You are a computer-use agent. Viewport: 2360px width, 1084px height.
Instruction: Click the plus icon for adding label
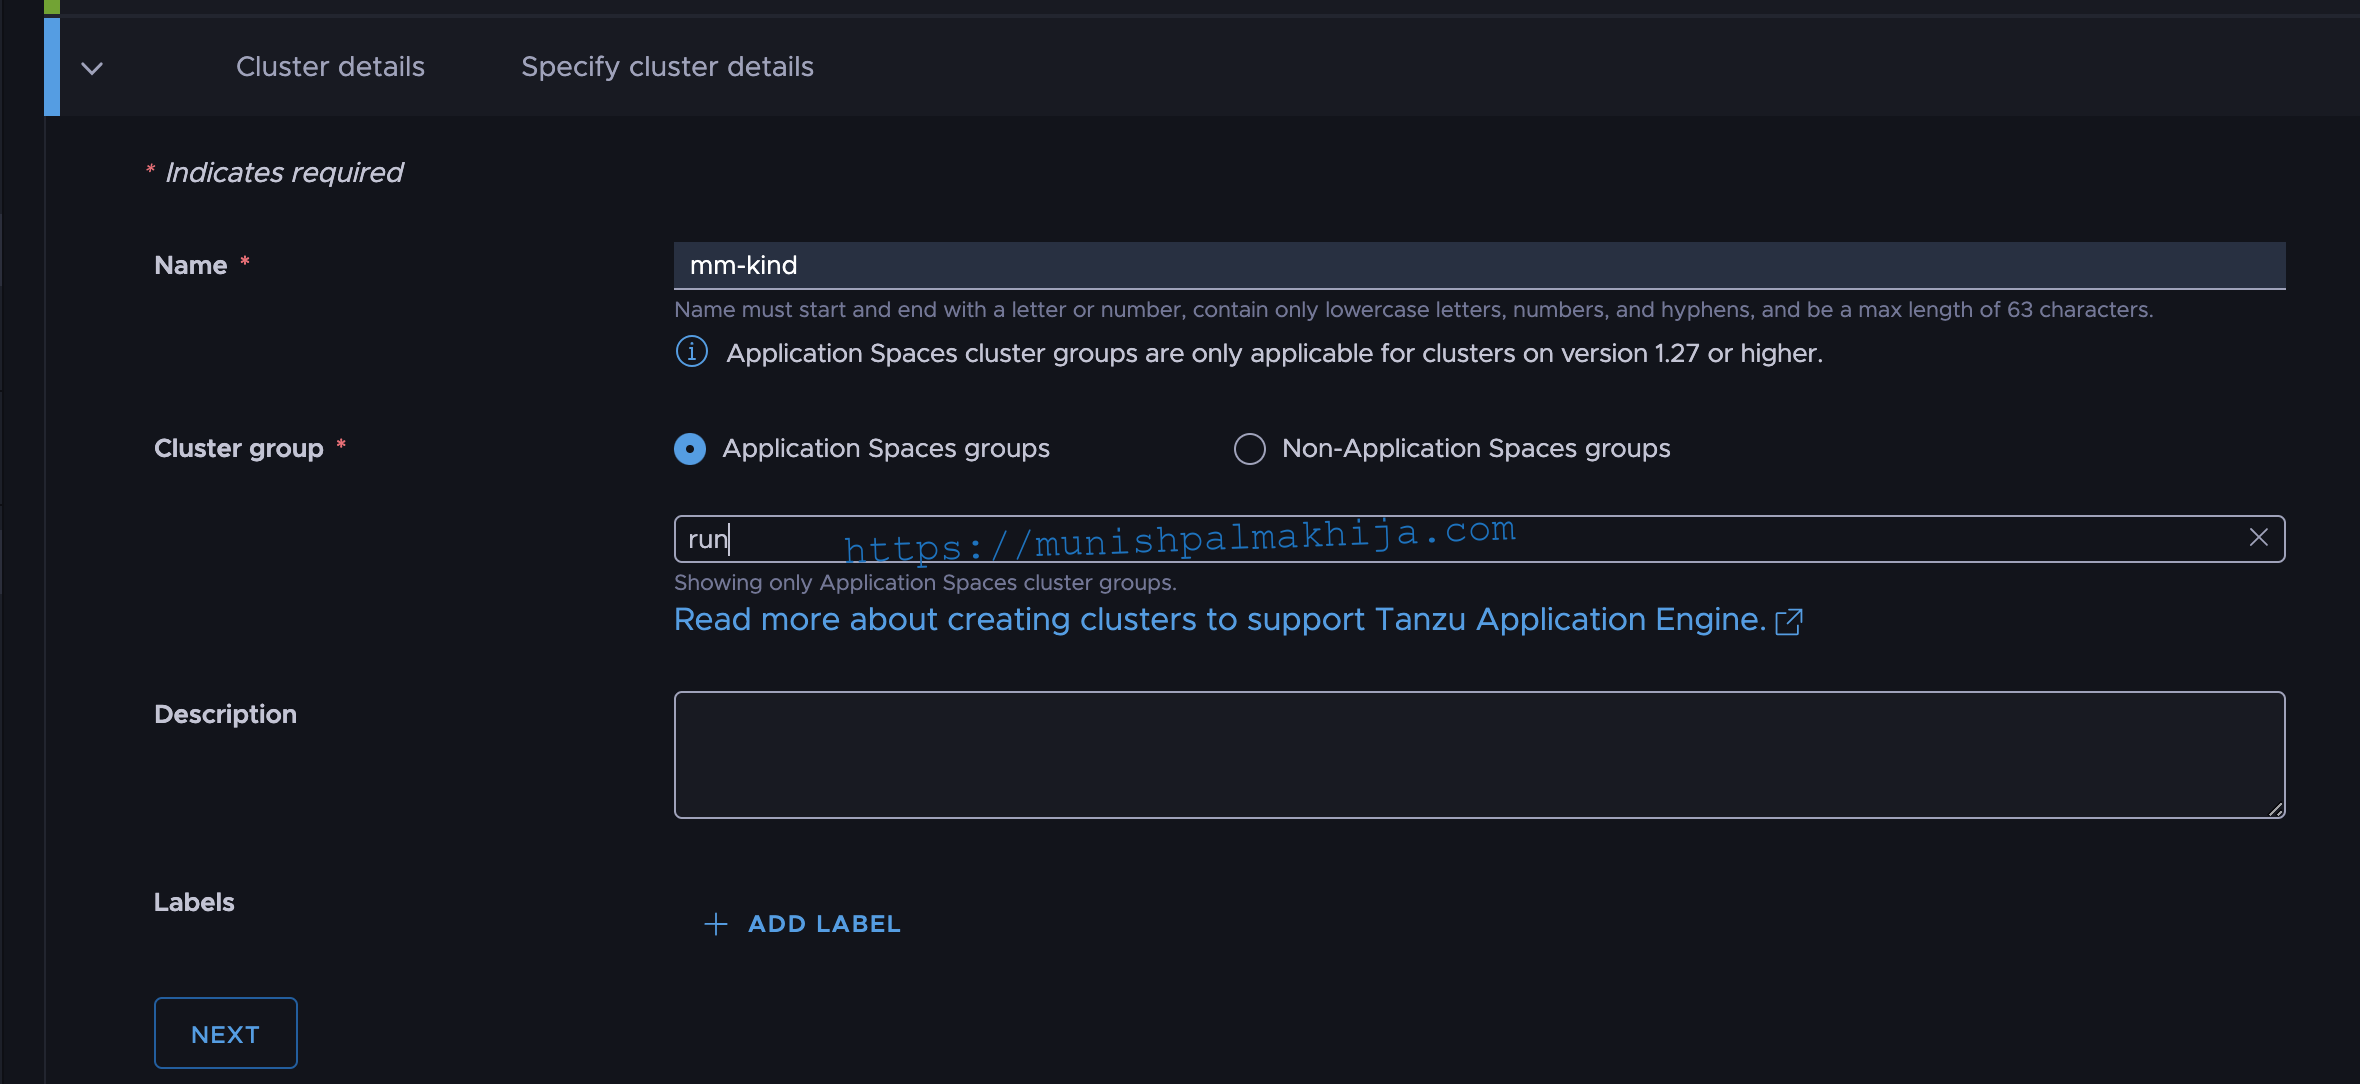point(716,924)
